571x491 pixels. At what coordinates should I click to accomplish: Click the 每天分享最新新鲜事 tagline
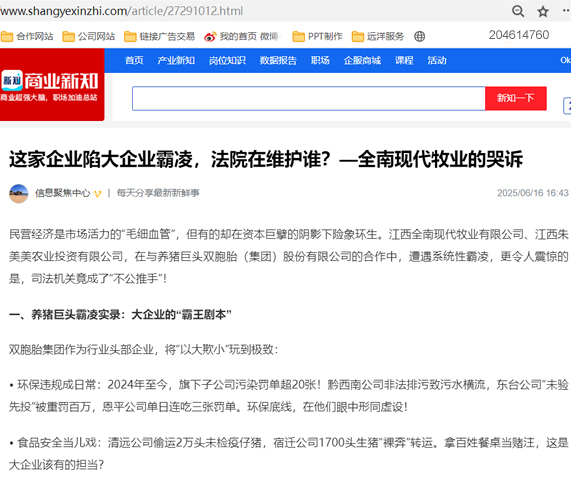(158, 193)
